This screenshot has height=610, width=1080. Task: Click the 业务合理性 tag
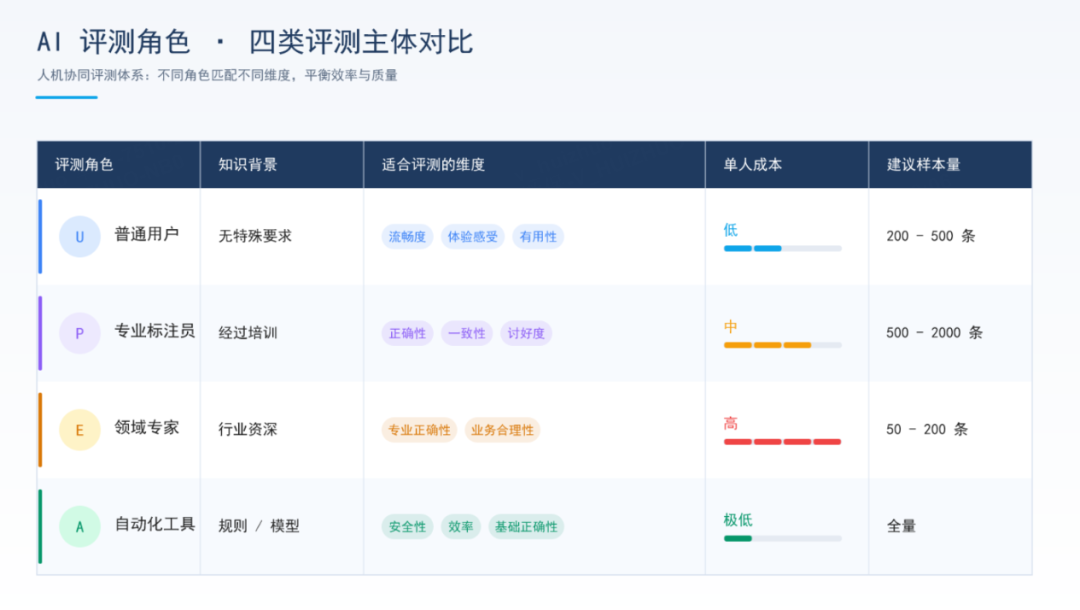[x=502, y=430]
